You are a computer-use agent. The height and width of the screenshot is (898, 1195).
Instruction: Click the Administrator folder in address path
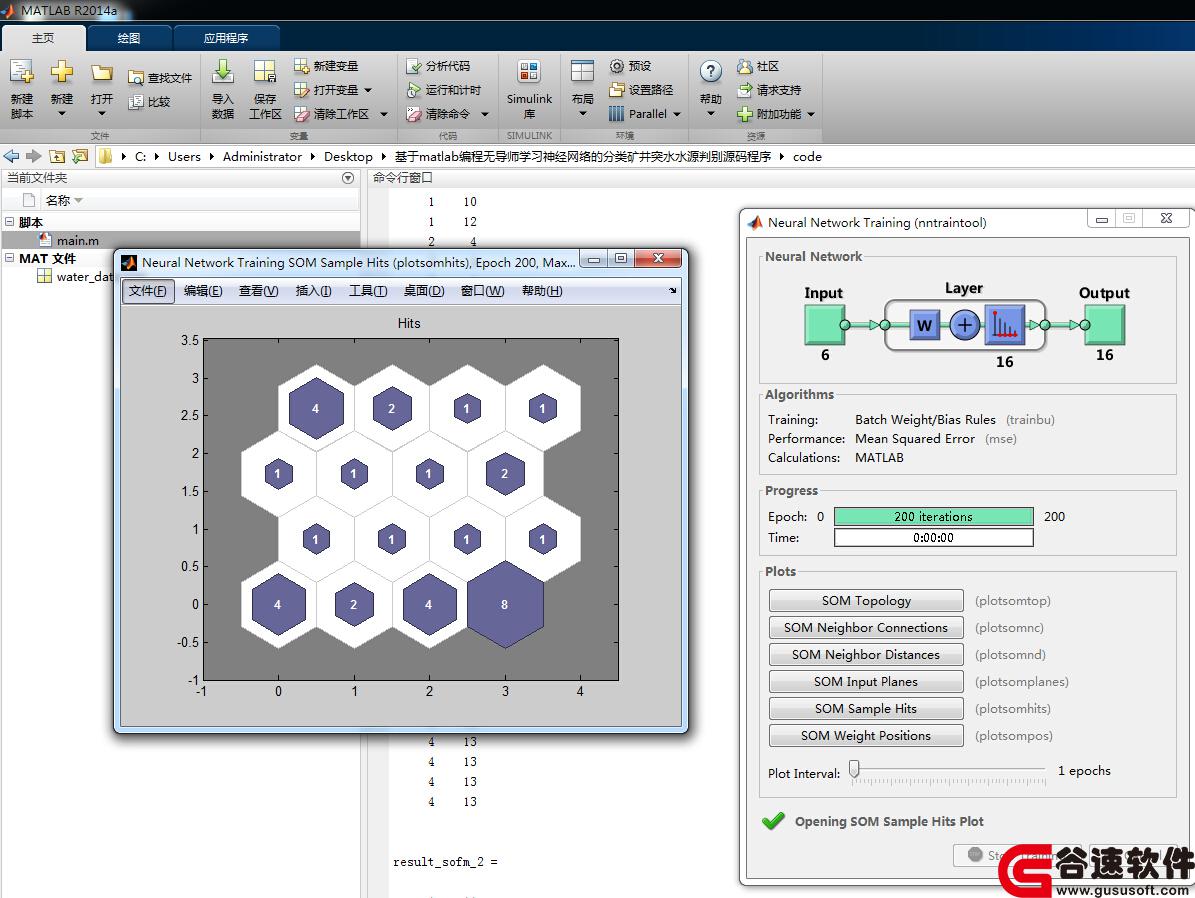262,156
